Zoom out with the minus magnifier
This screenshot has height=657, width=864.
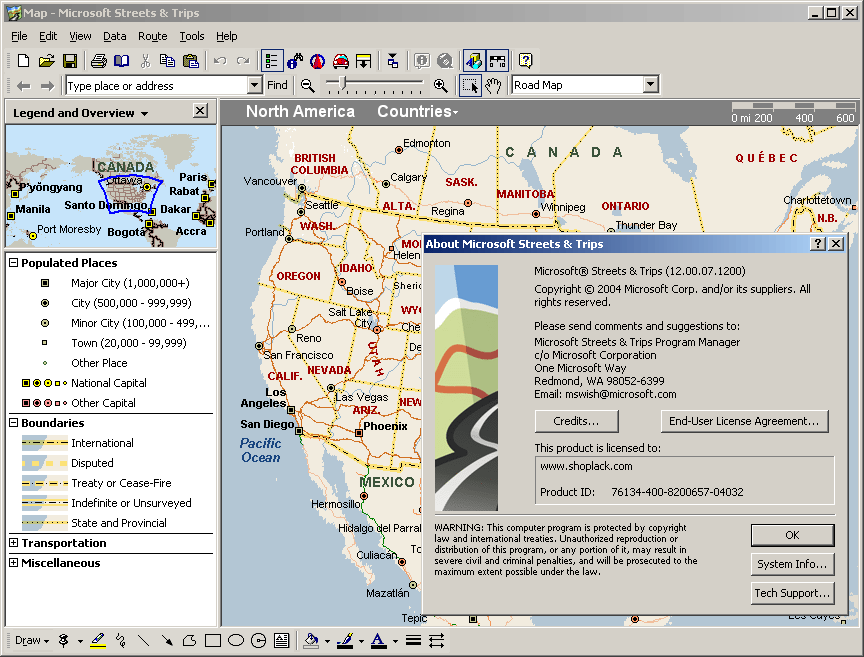[307, 85]
